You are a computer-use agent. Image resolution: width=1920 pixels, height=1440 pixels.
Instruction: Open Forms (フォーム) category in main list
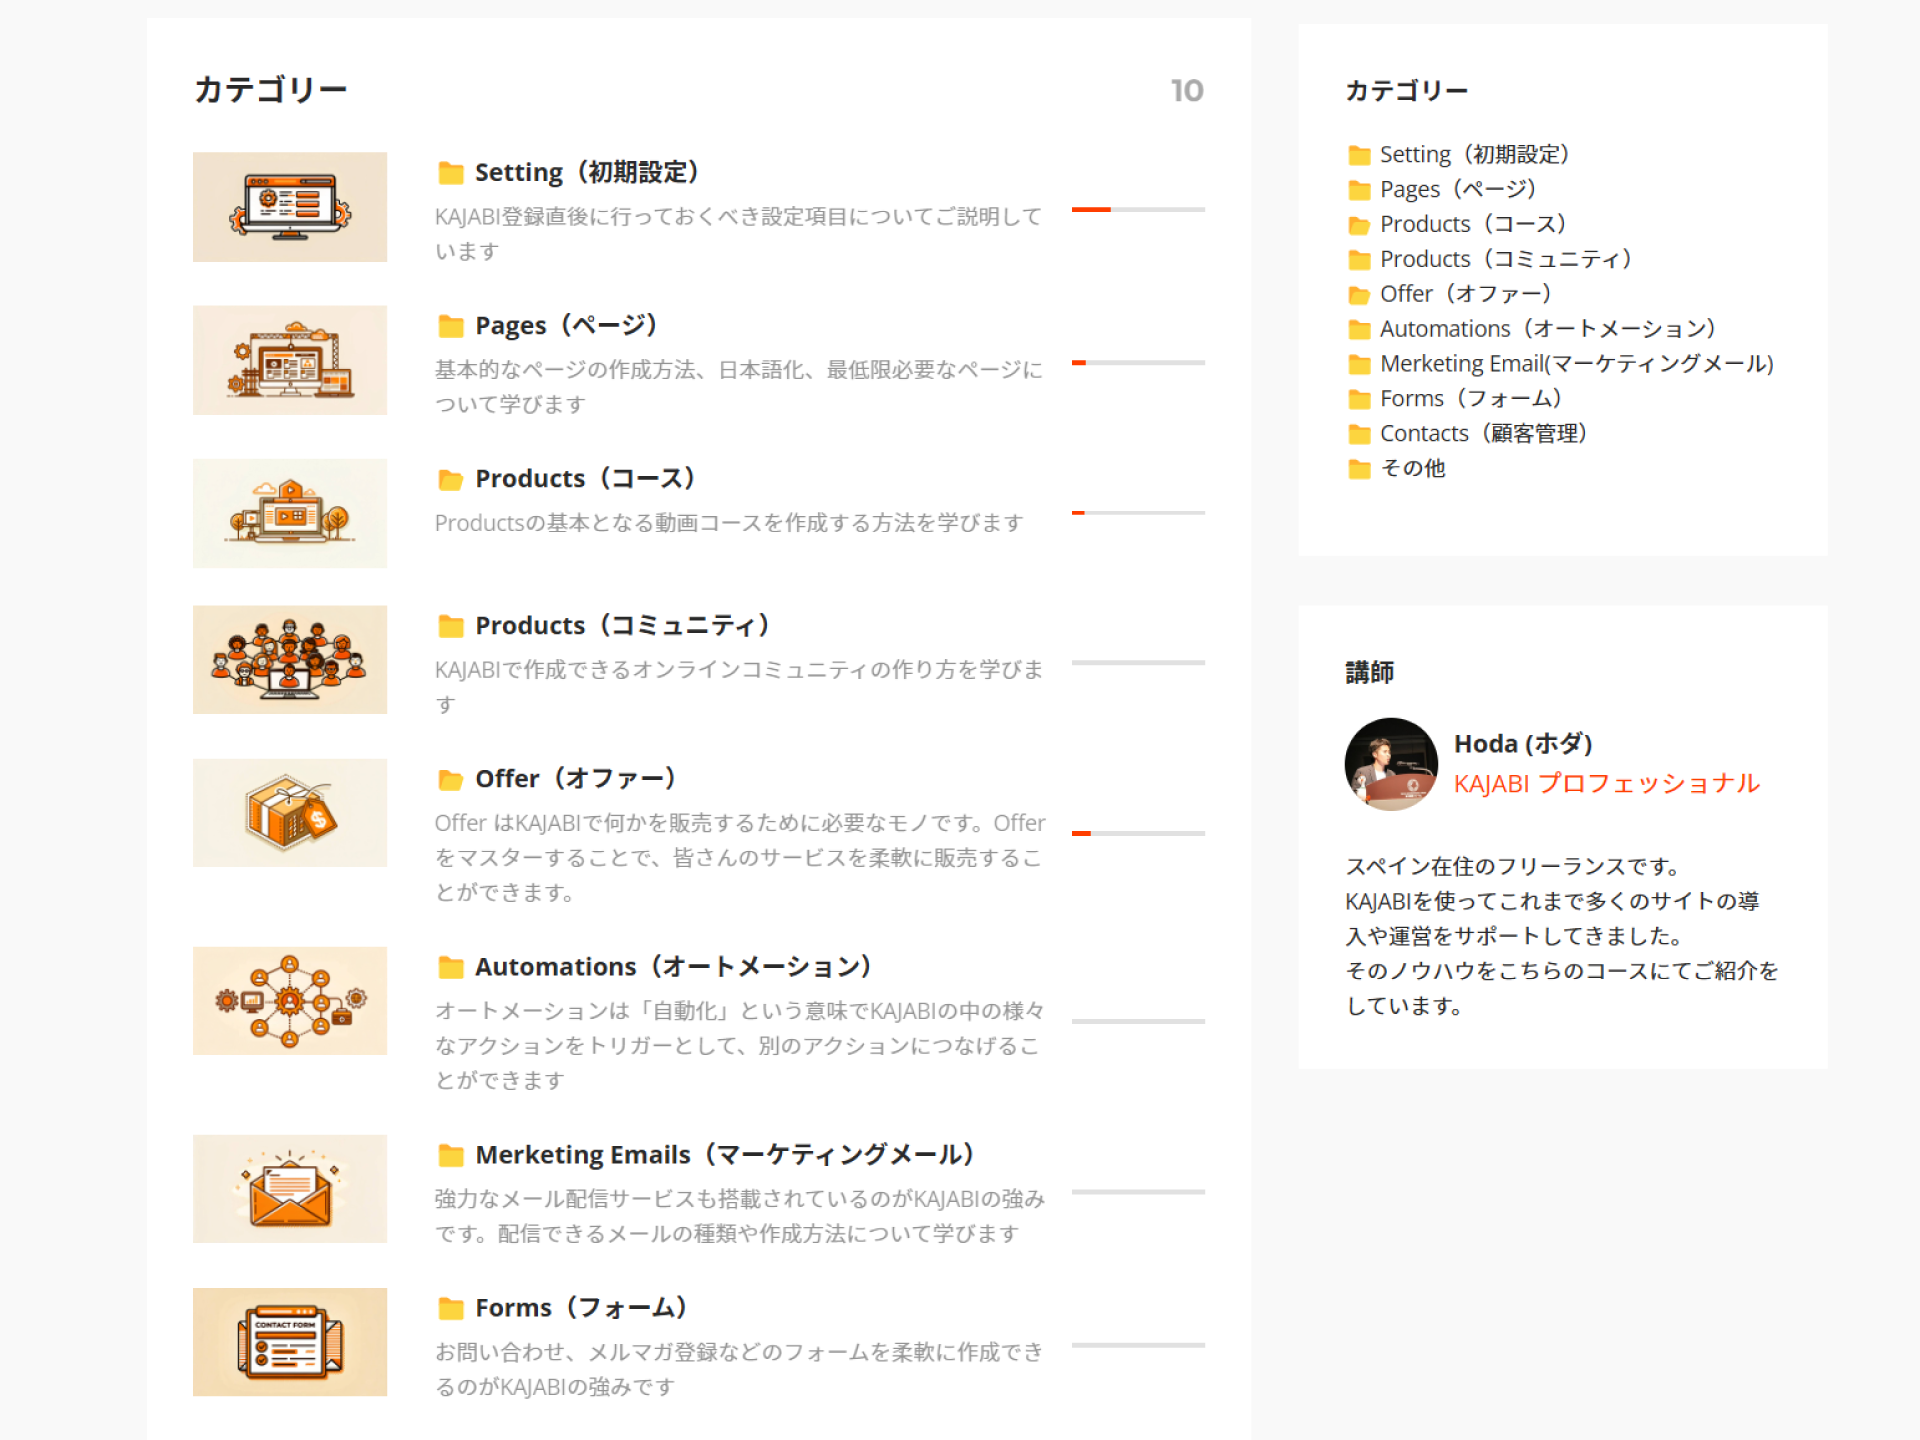581,1307
